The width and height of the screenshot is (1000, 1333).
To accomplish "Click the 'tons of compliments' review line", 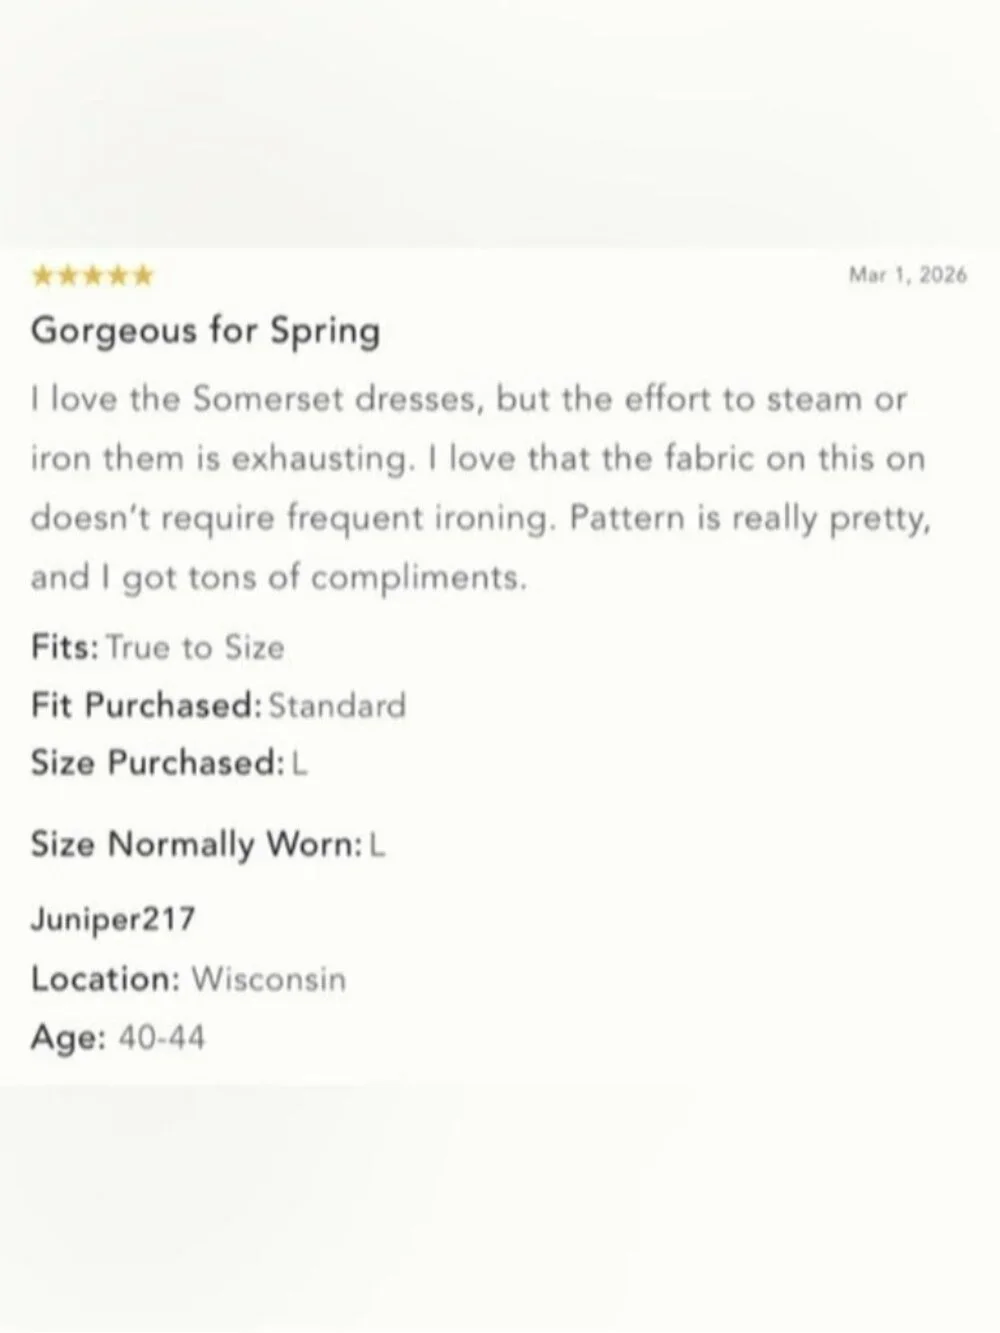I will pyautogui.click(x=277, y=578).
